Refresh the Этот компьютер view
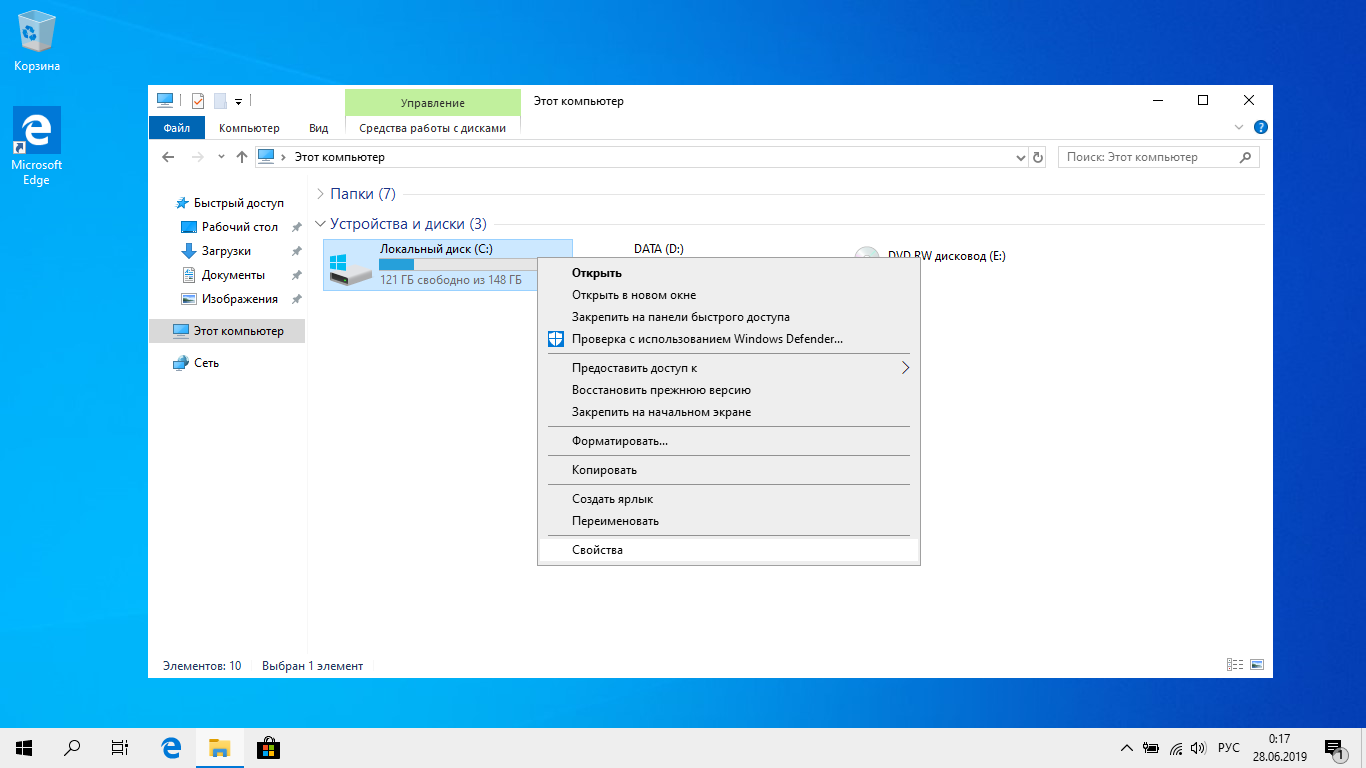Viewport: 1366px width, 768px height. pyautogui.click(x=1038, y=157)
